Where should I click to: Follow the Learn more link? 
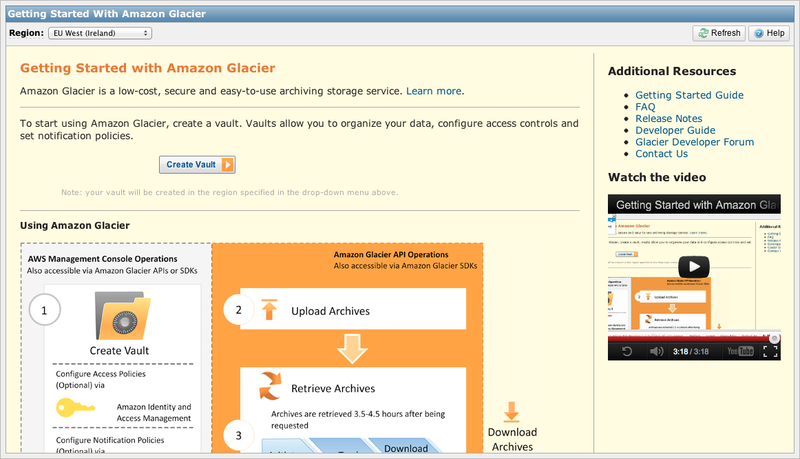(x=434, y=91)
